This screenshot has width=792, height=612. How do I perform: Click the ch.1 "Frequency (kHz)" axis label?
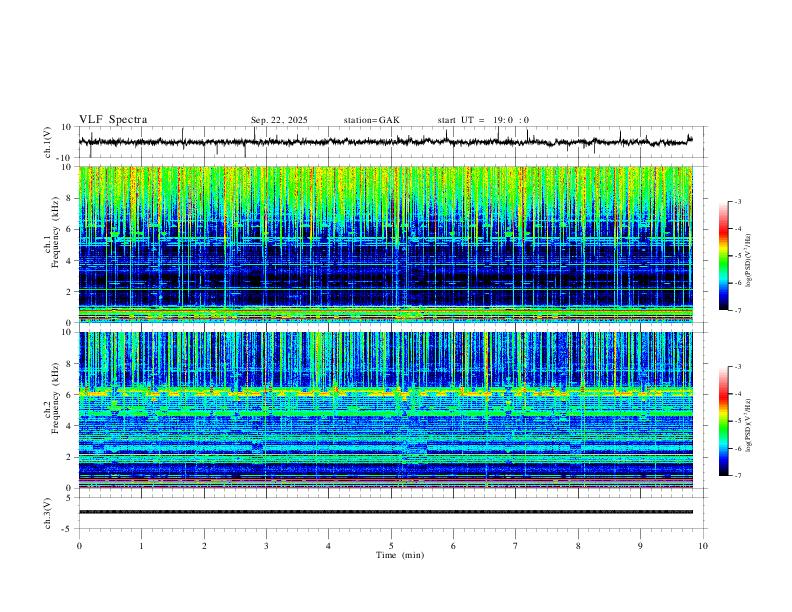click(55, 232)
